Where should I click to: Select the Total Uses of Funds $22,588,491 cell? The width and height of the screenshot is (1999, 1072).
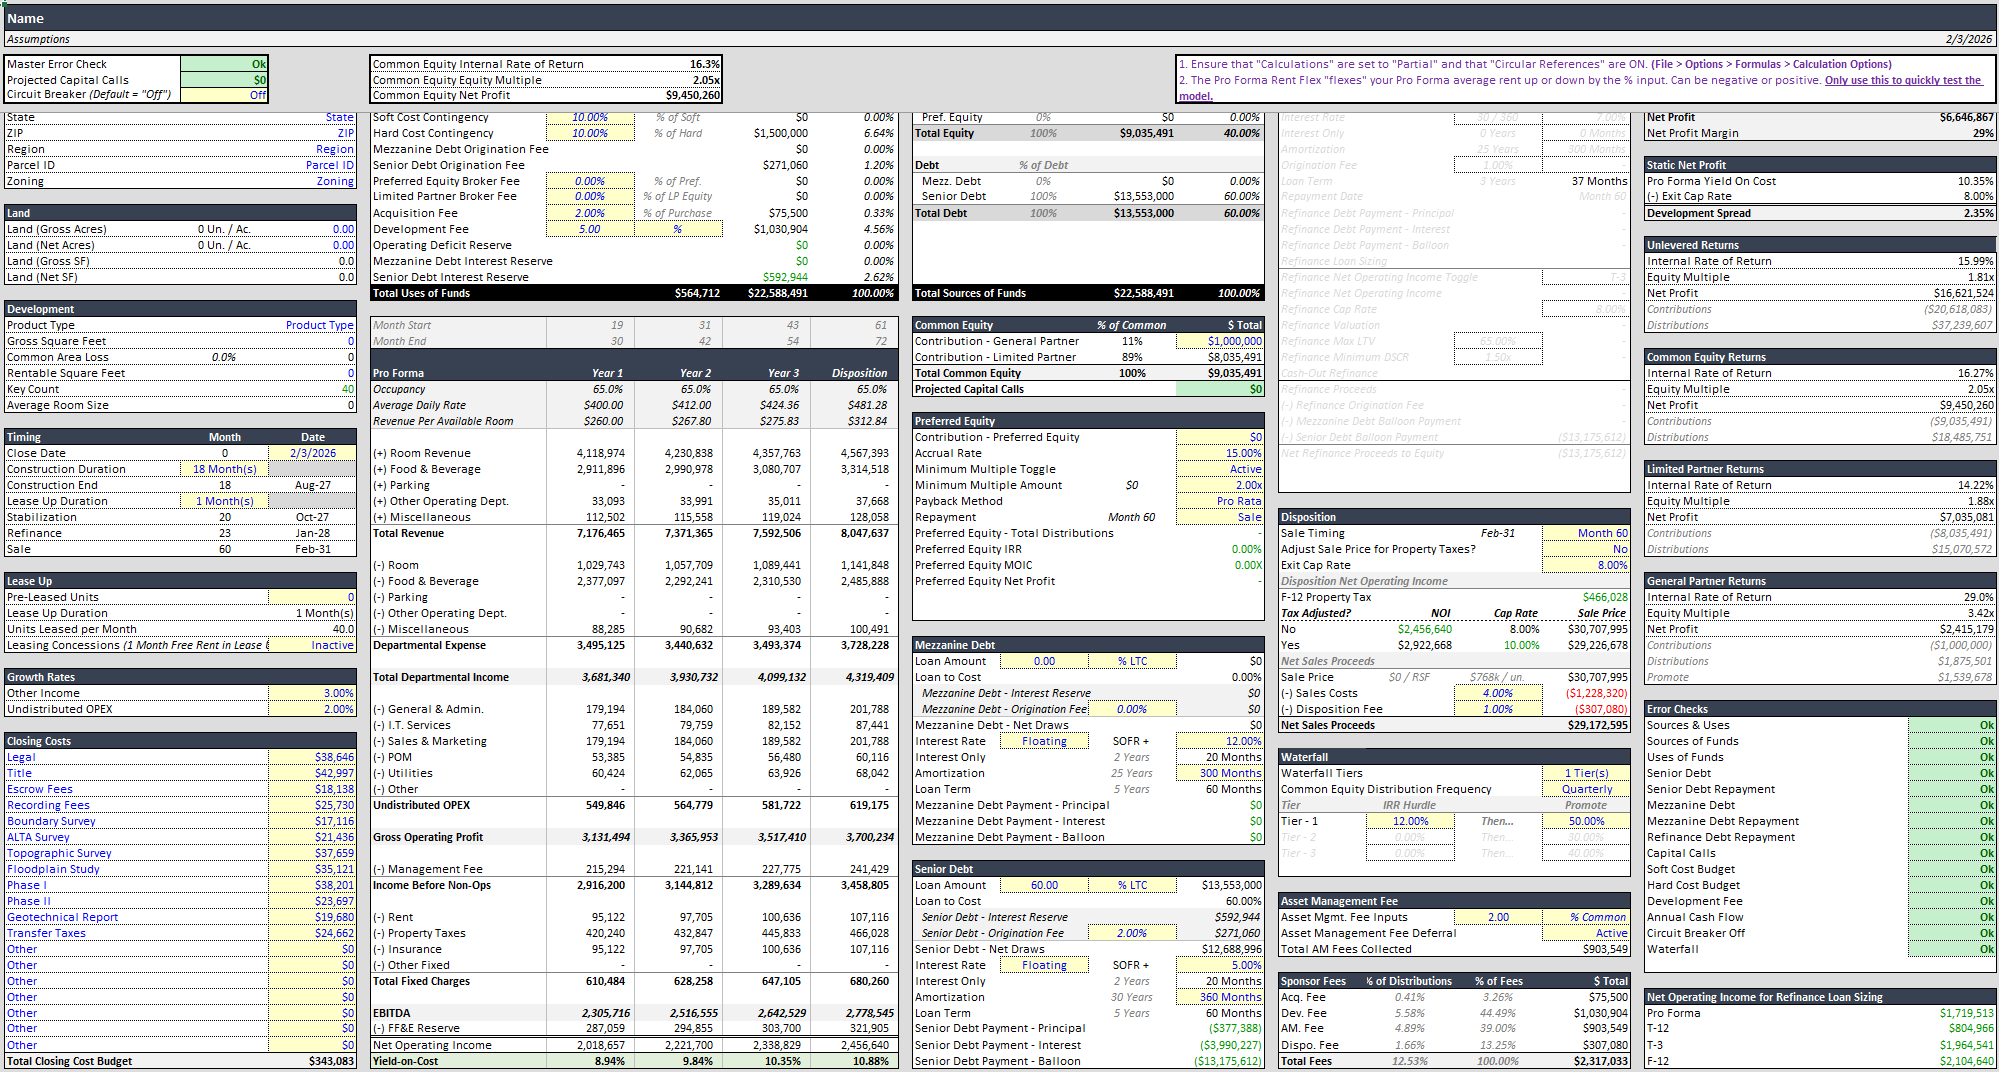767,293
